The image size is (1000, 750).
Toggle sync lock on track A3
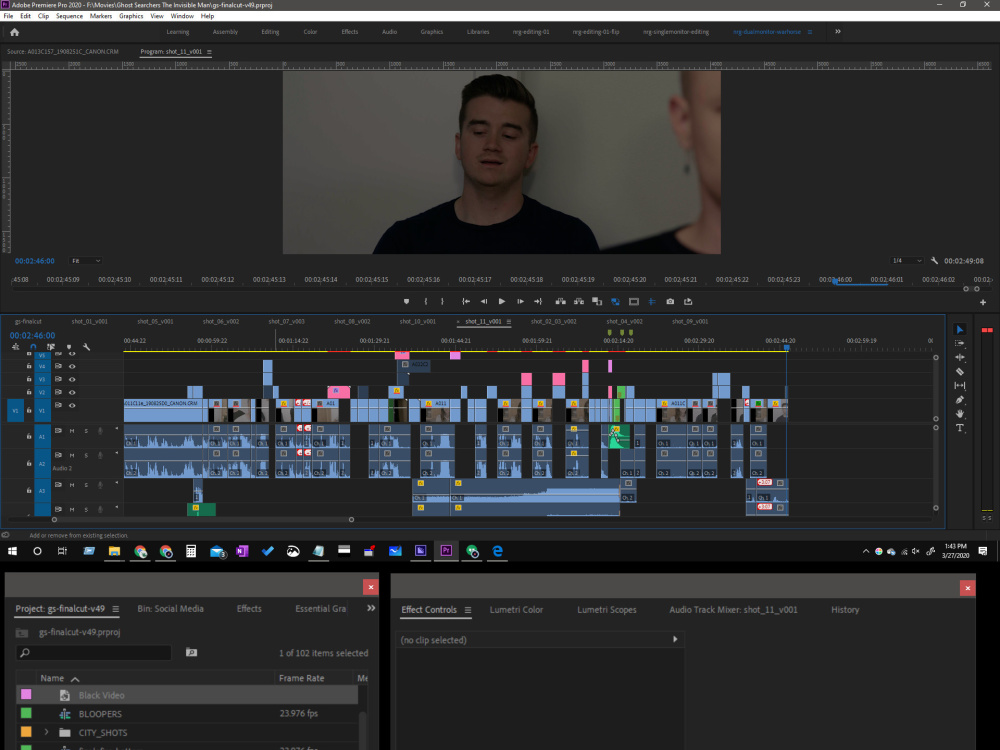58,485
